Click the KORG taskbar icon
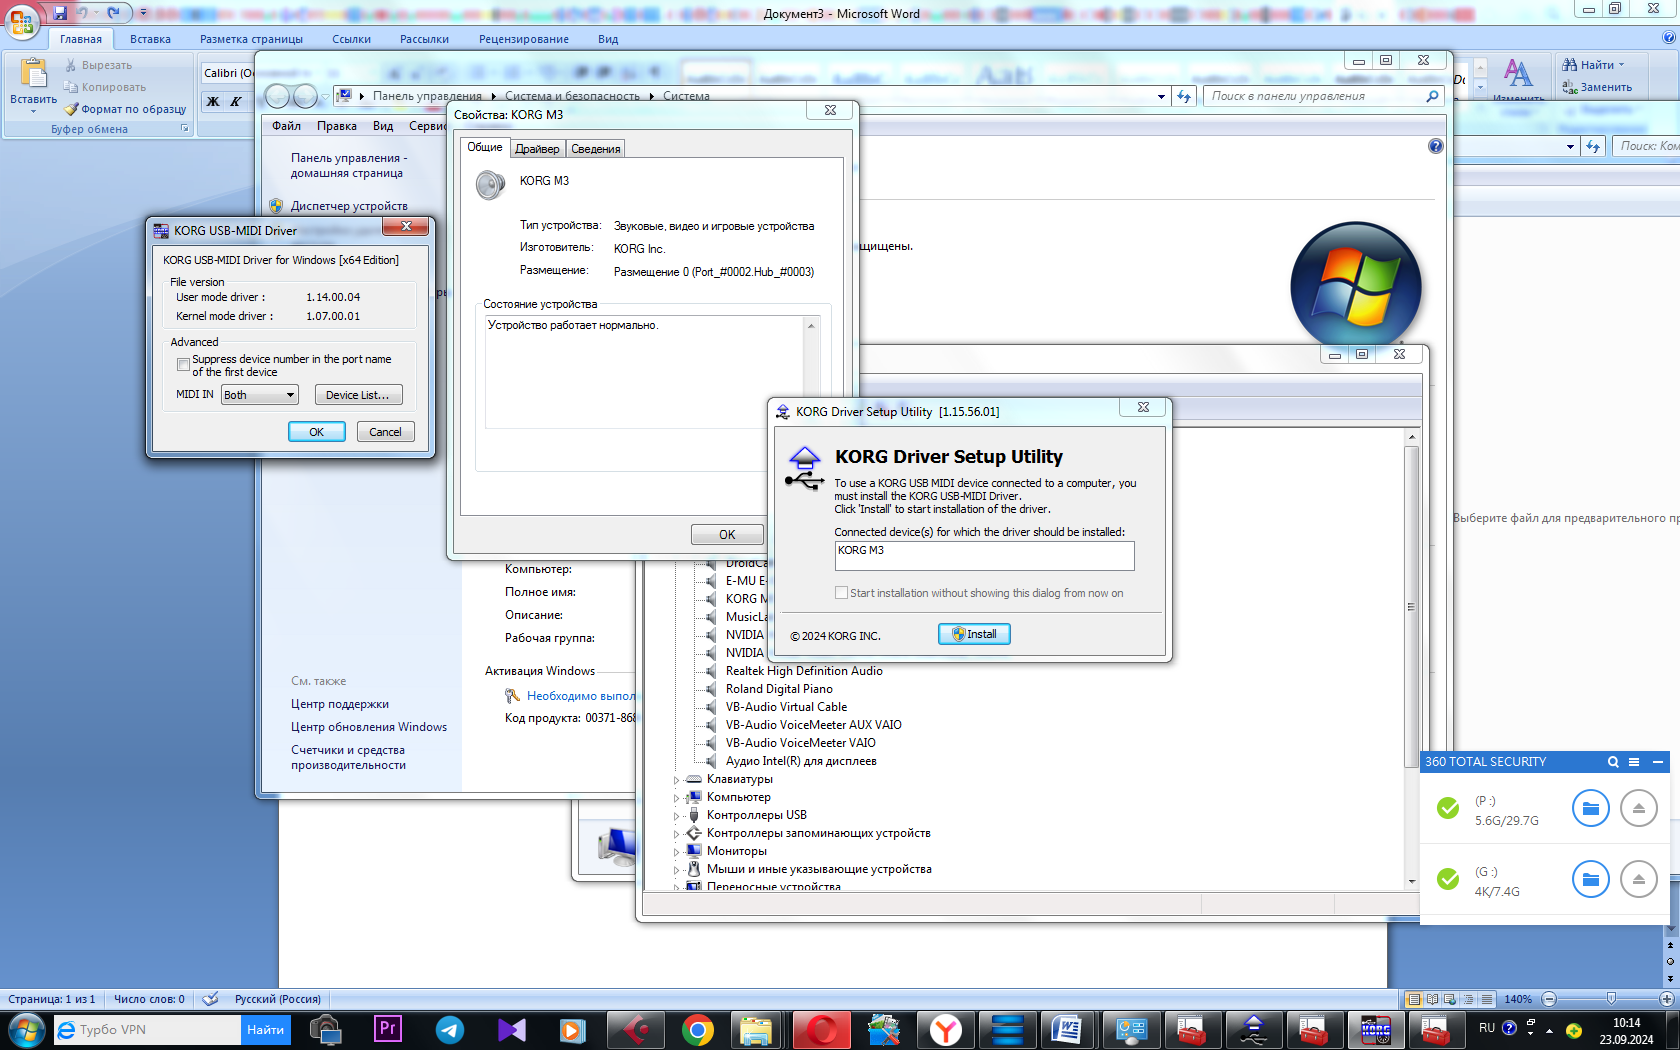This screenshot has height=1050, width=1680. tap(1376, 1029)
